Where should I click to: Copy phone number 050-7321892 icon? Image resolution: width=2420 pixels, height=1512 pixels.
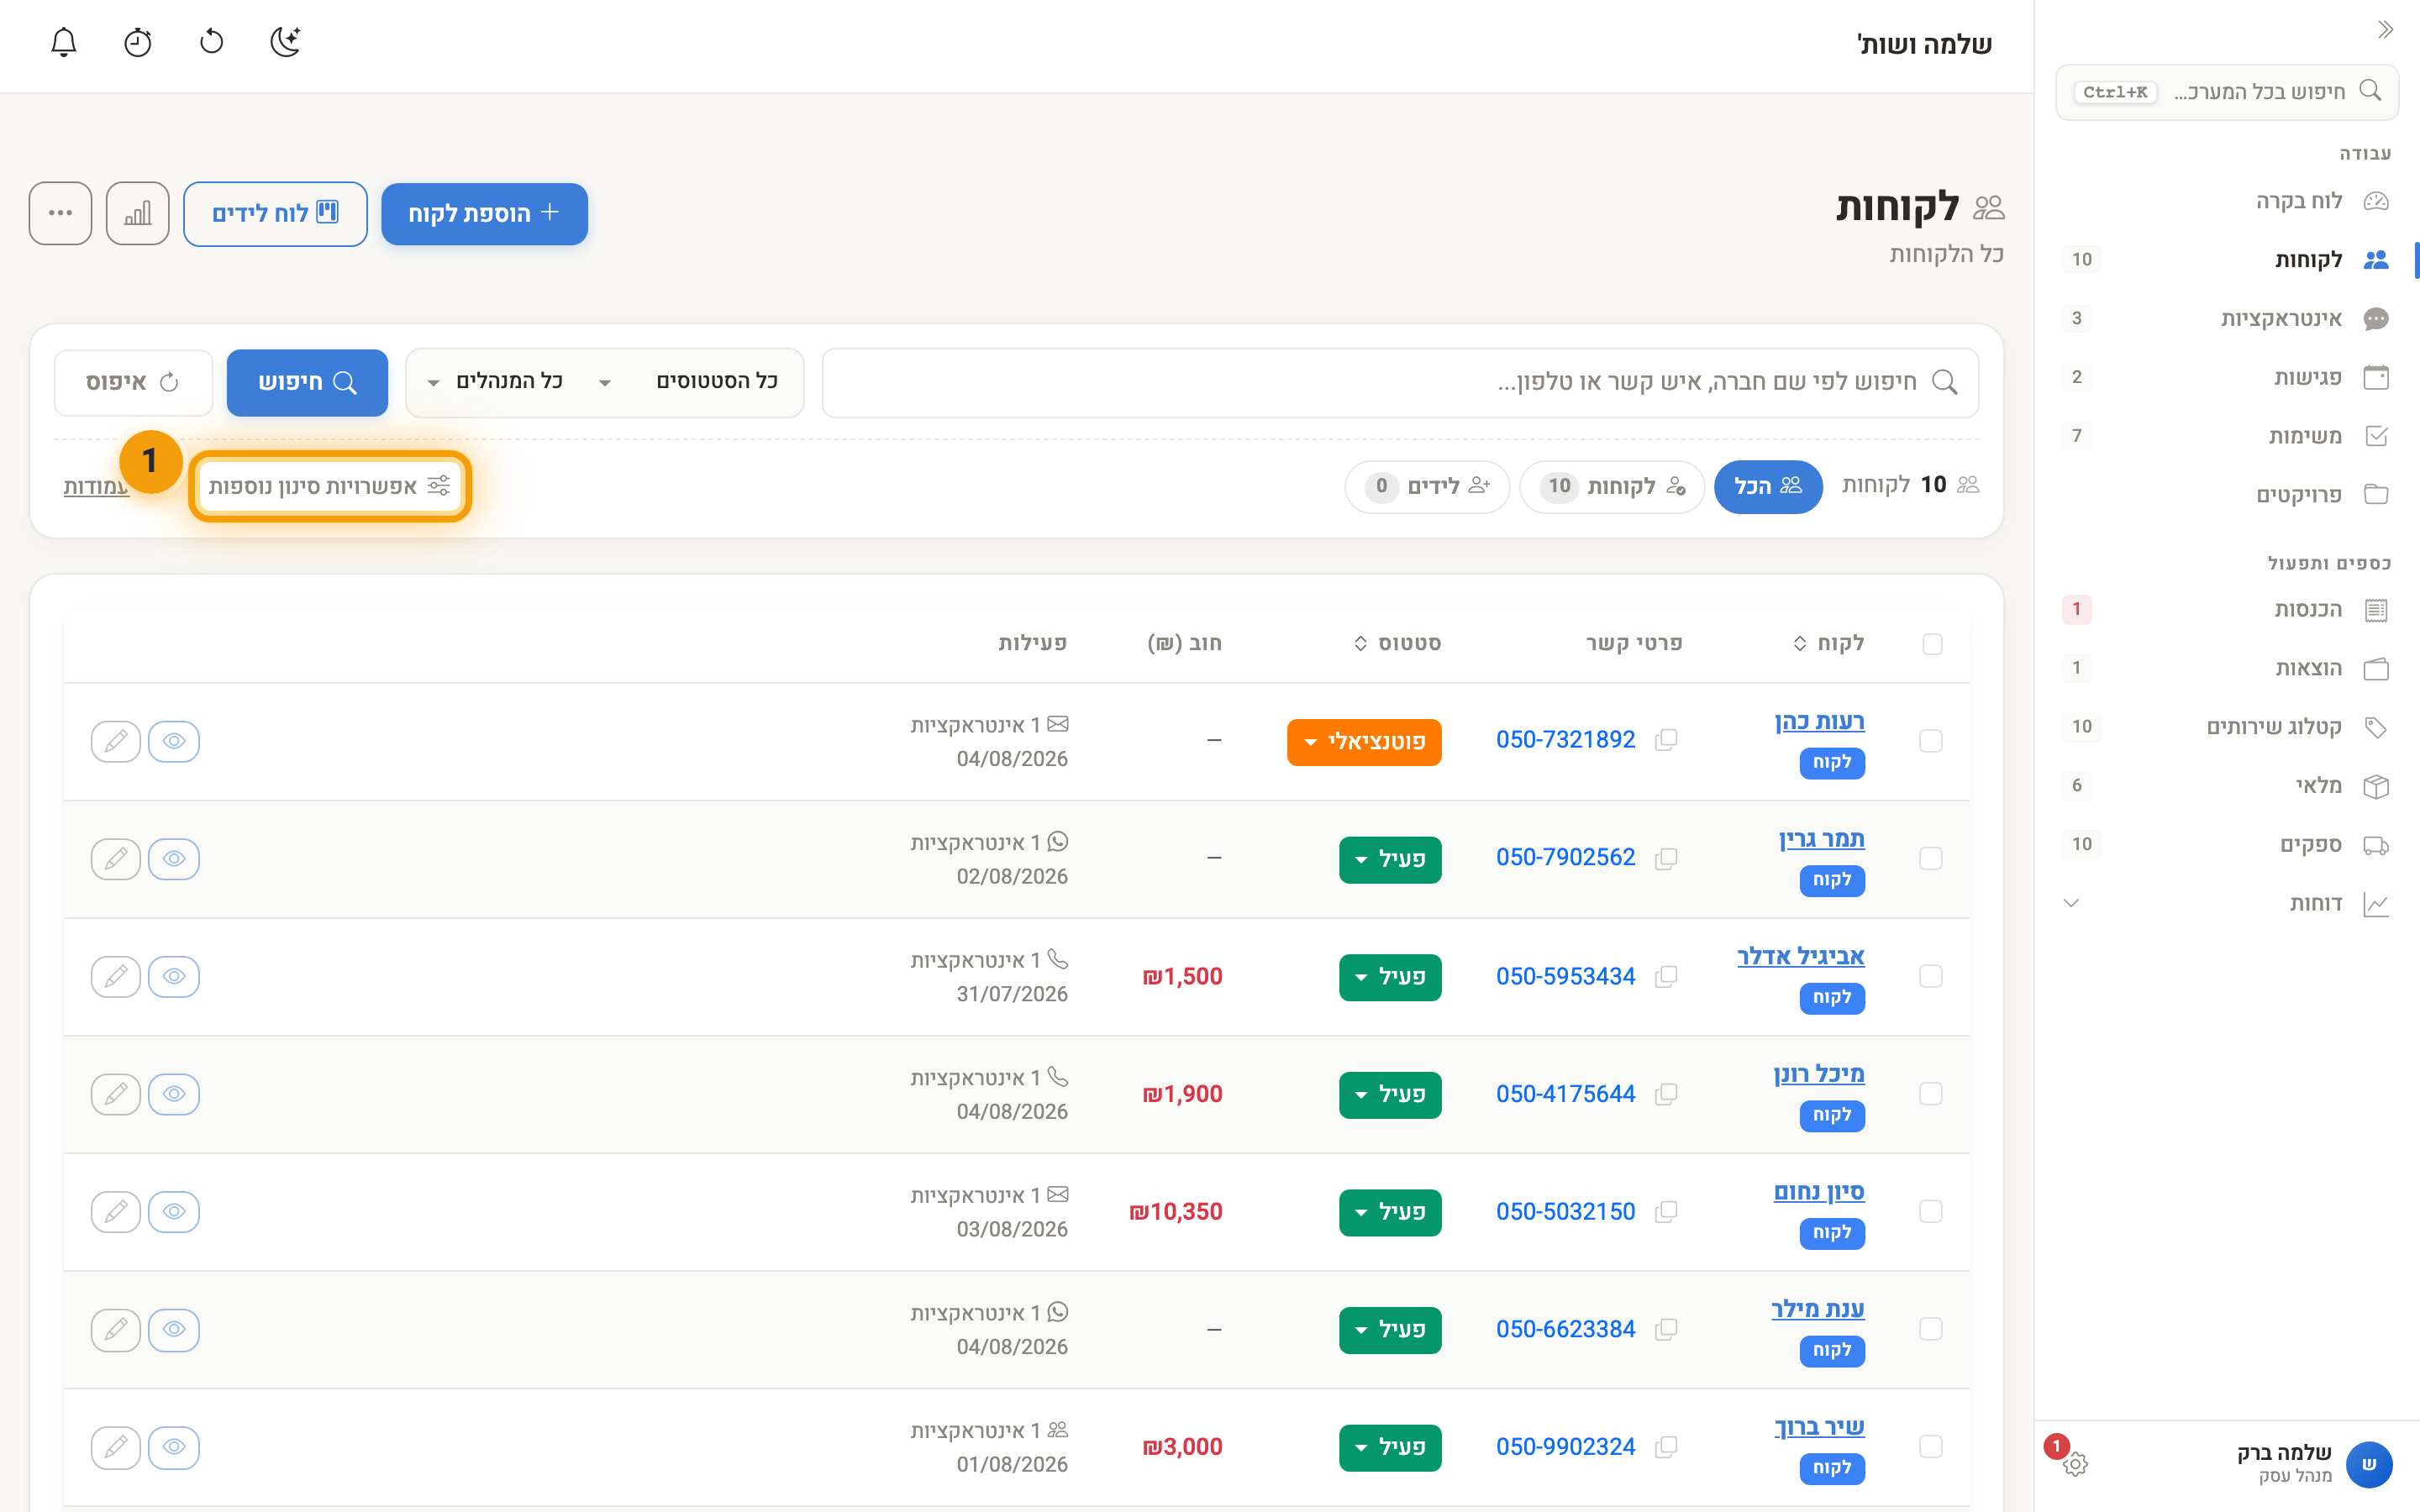[x=1666, y=740]
